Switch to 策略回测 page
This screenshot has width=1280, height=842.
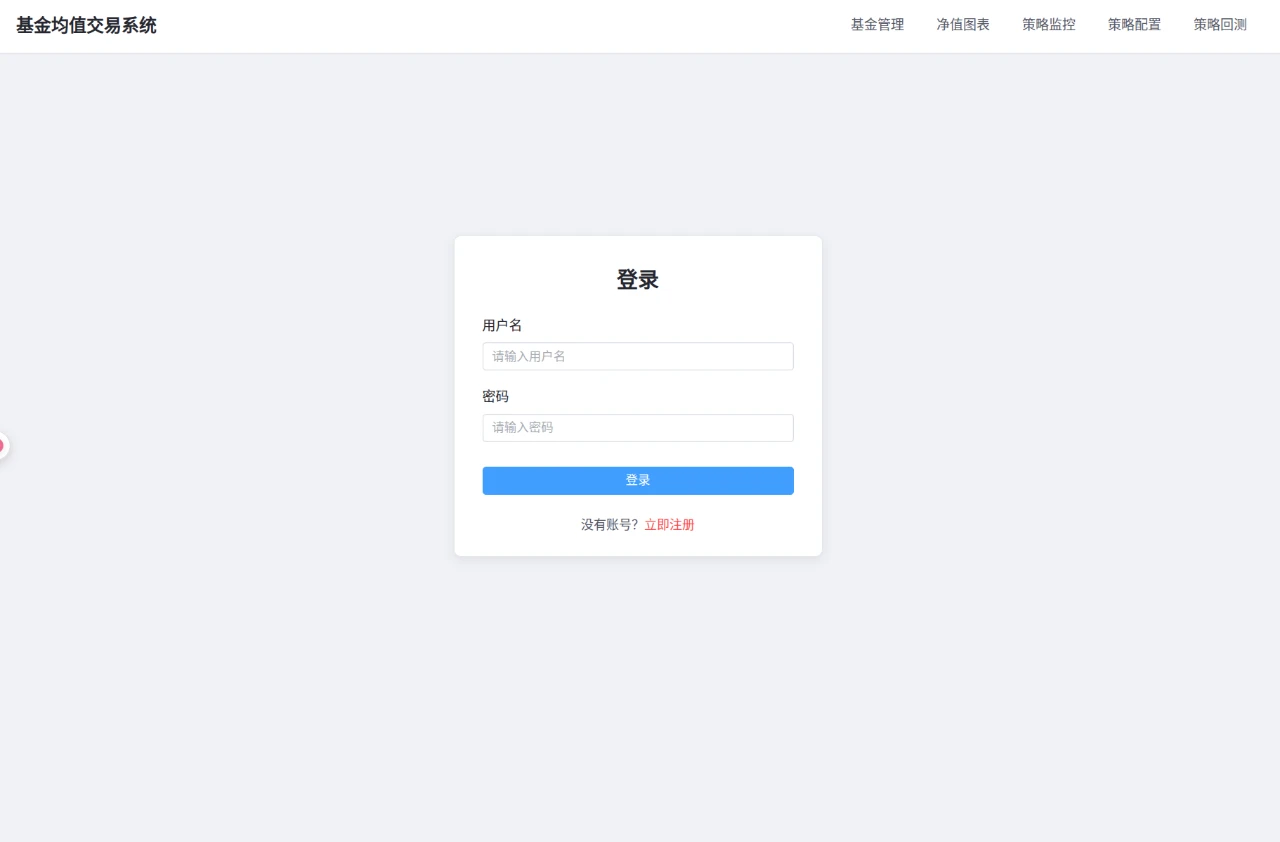1220,25
